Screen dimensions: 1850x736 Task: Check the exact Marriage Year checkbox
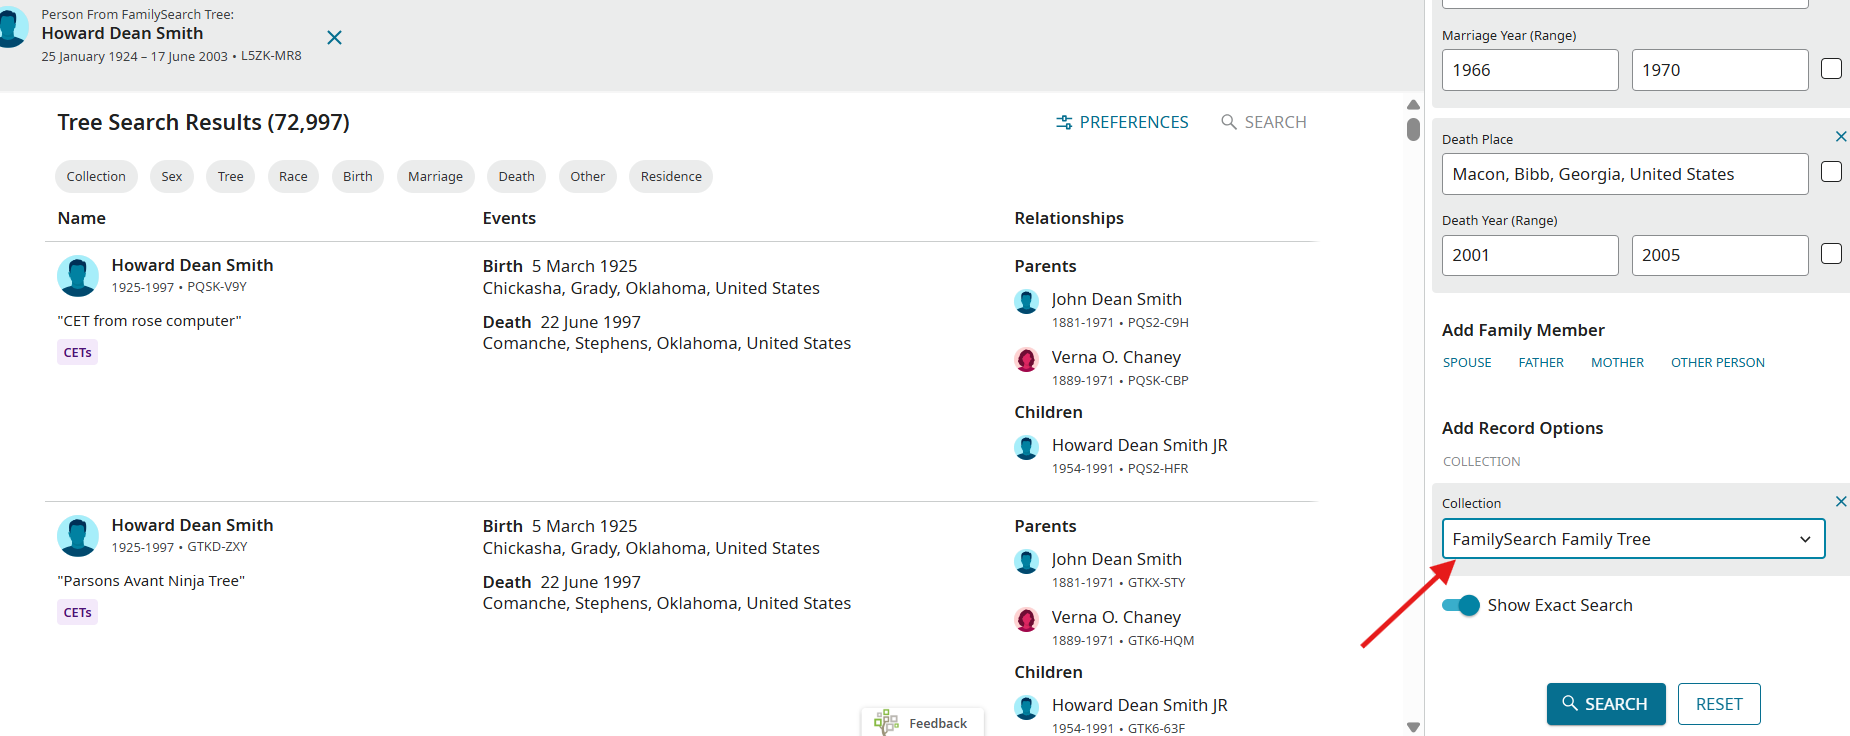click(x=1831, y=69)
